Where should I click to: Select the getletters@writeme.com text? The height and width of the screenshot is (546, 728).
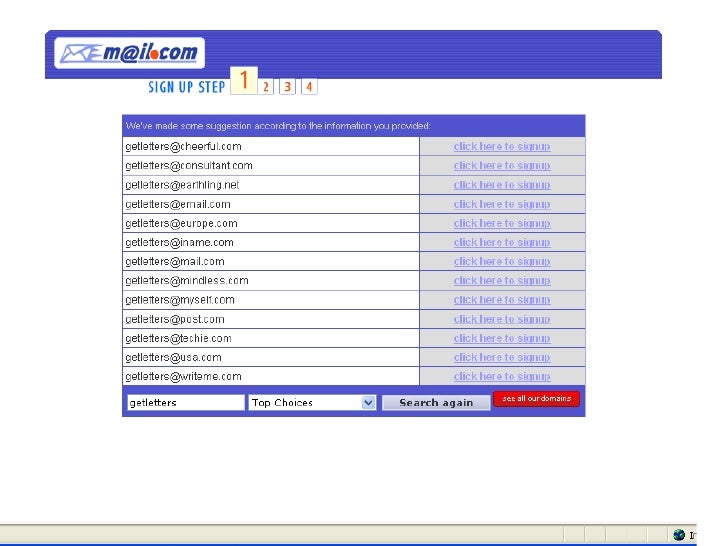tap(183, 377)
